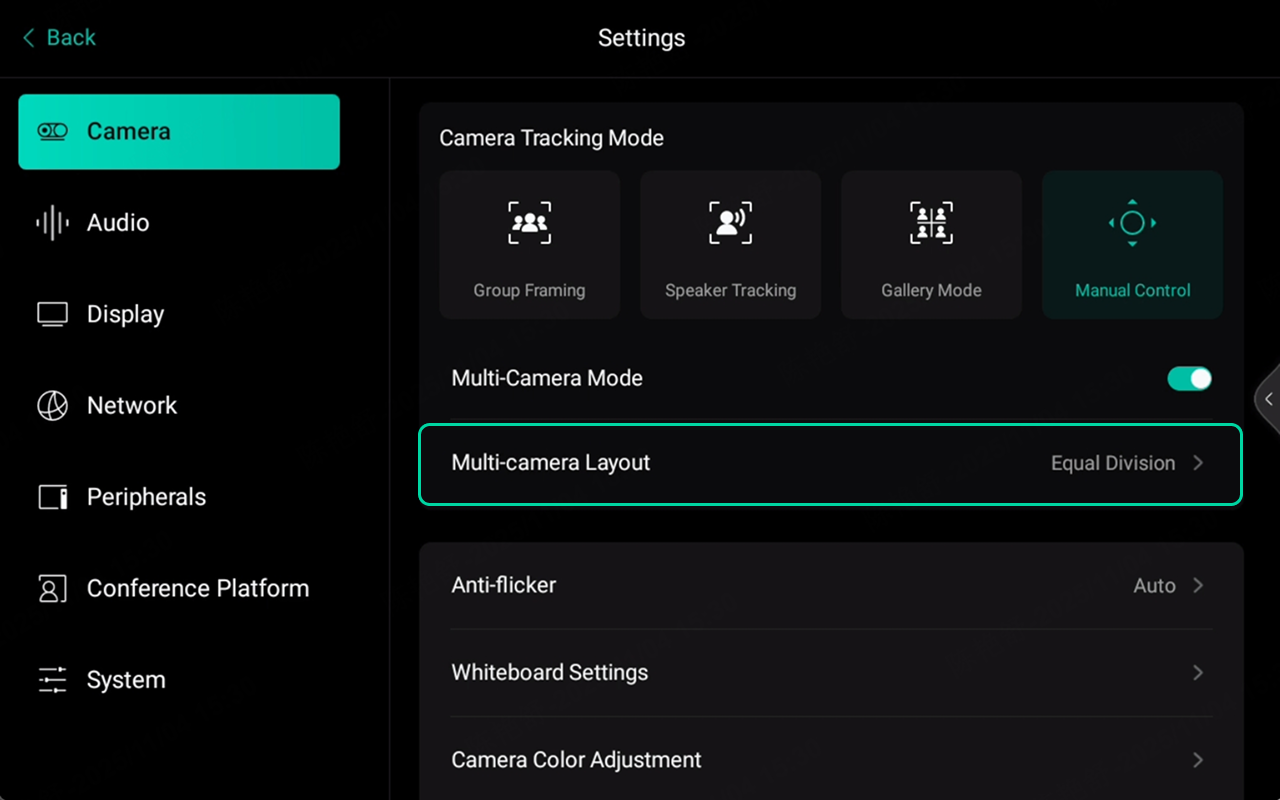Open Camera Color Adjustment
Screen dimensions: 1280x800
(x=1198, y=760)
